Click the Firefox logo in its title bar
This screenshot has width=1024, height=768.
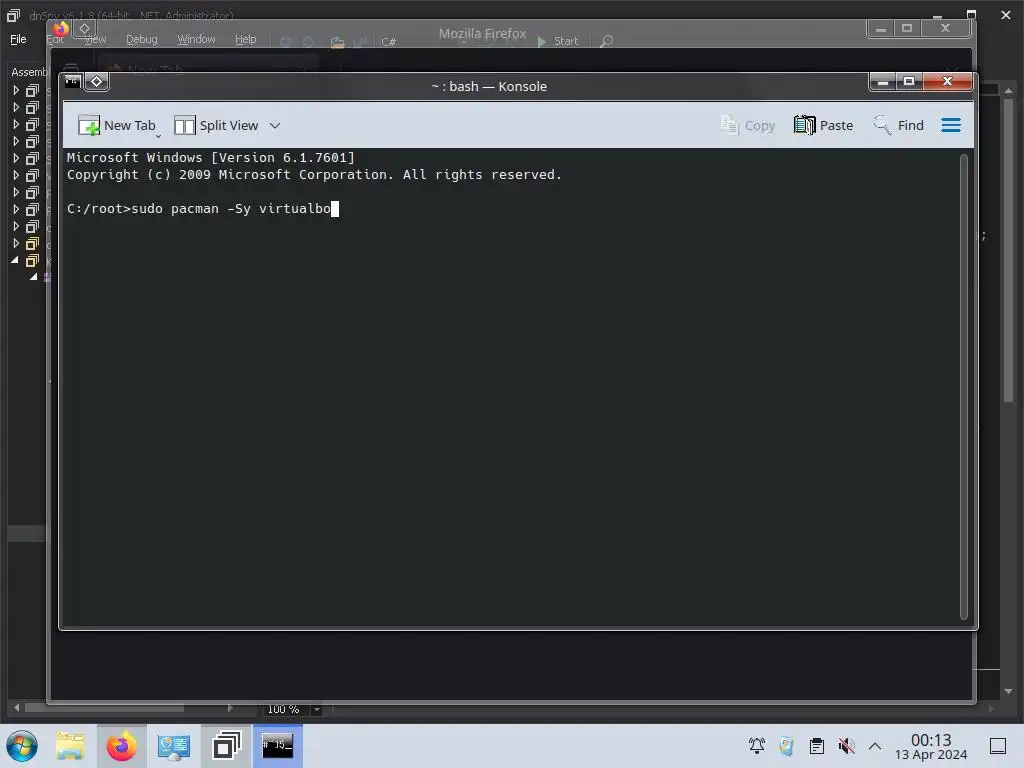61,29
